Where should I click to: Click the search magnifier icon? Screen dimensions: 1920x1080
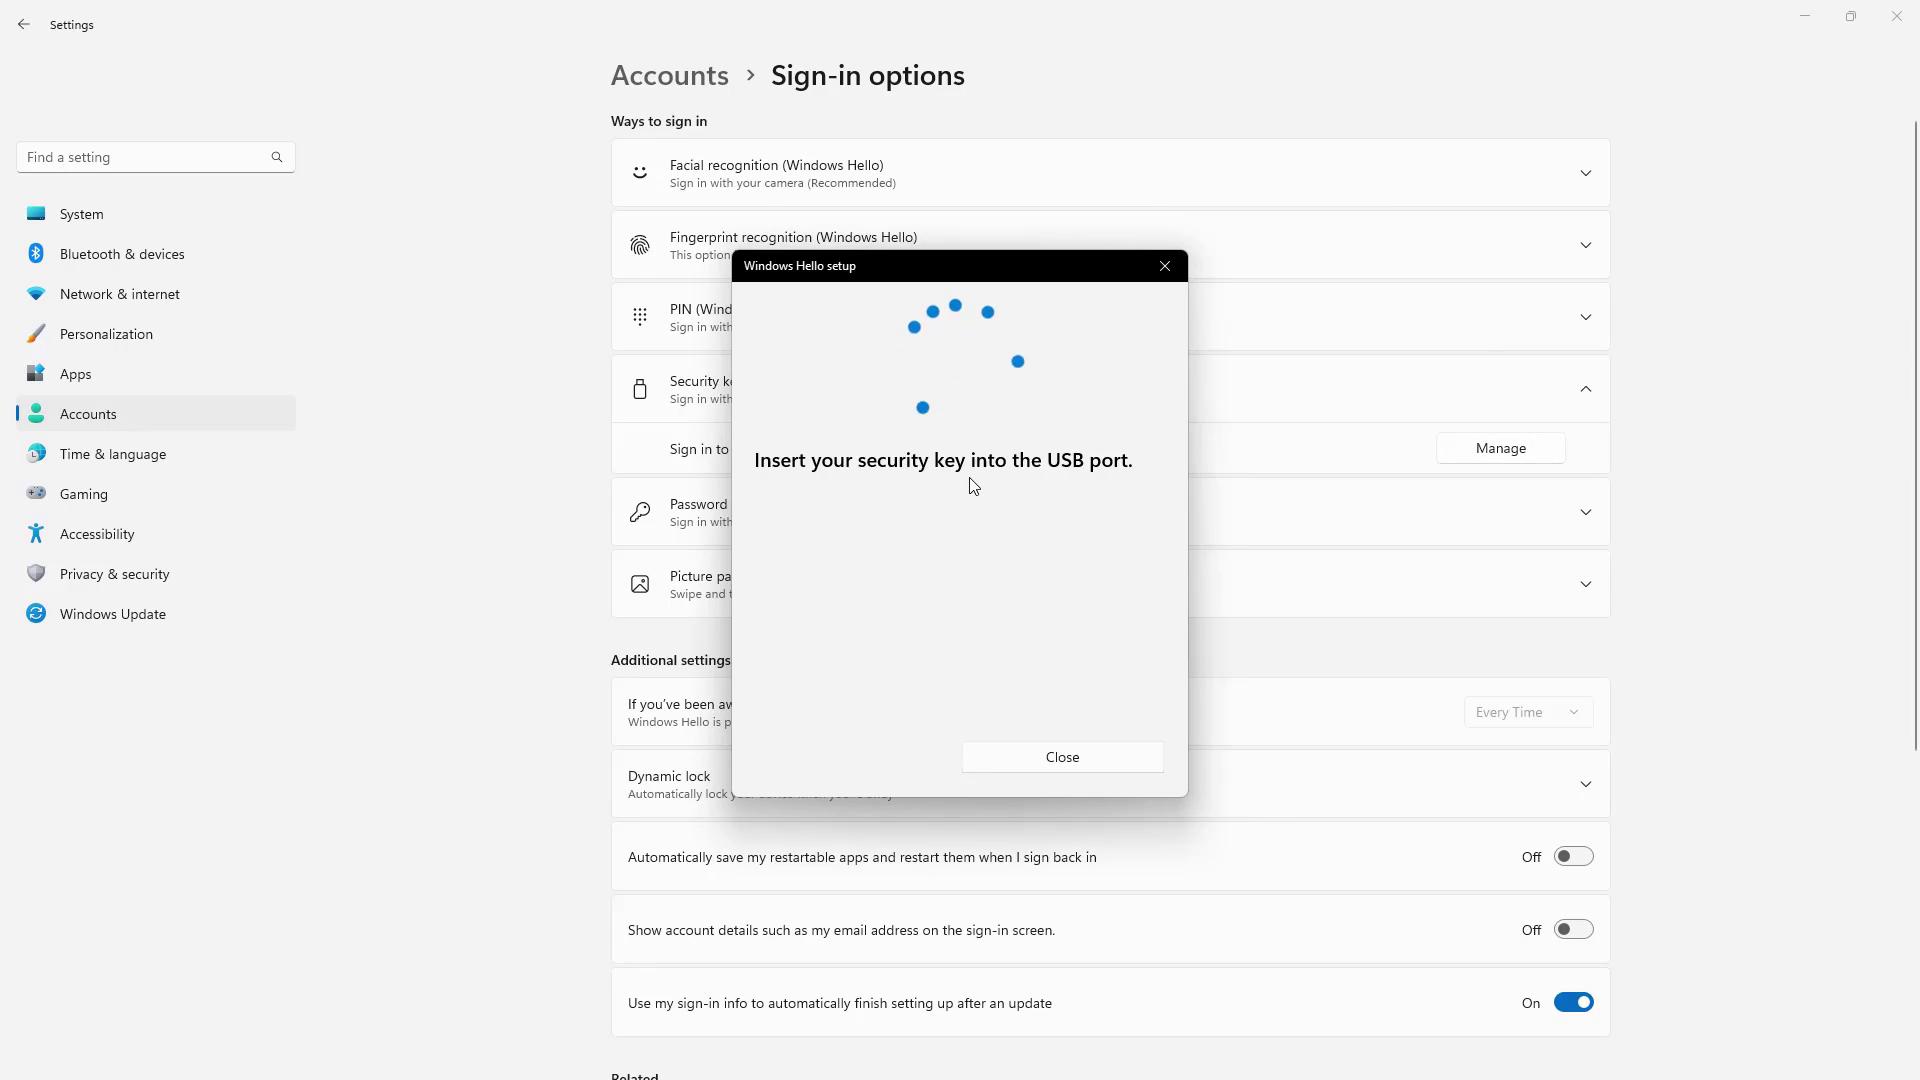pos(277,157)
